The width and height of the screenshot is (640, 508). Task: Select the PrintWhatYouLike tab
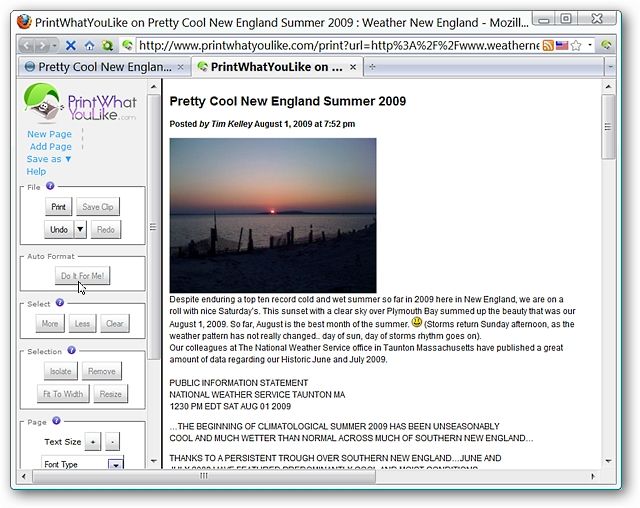pos(276,67)
